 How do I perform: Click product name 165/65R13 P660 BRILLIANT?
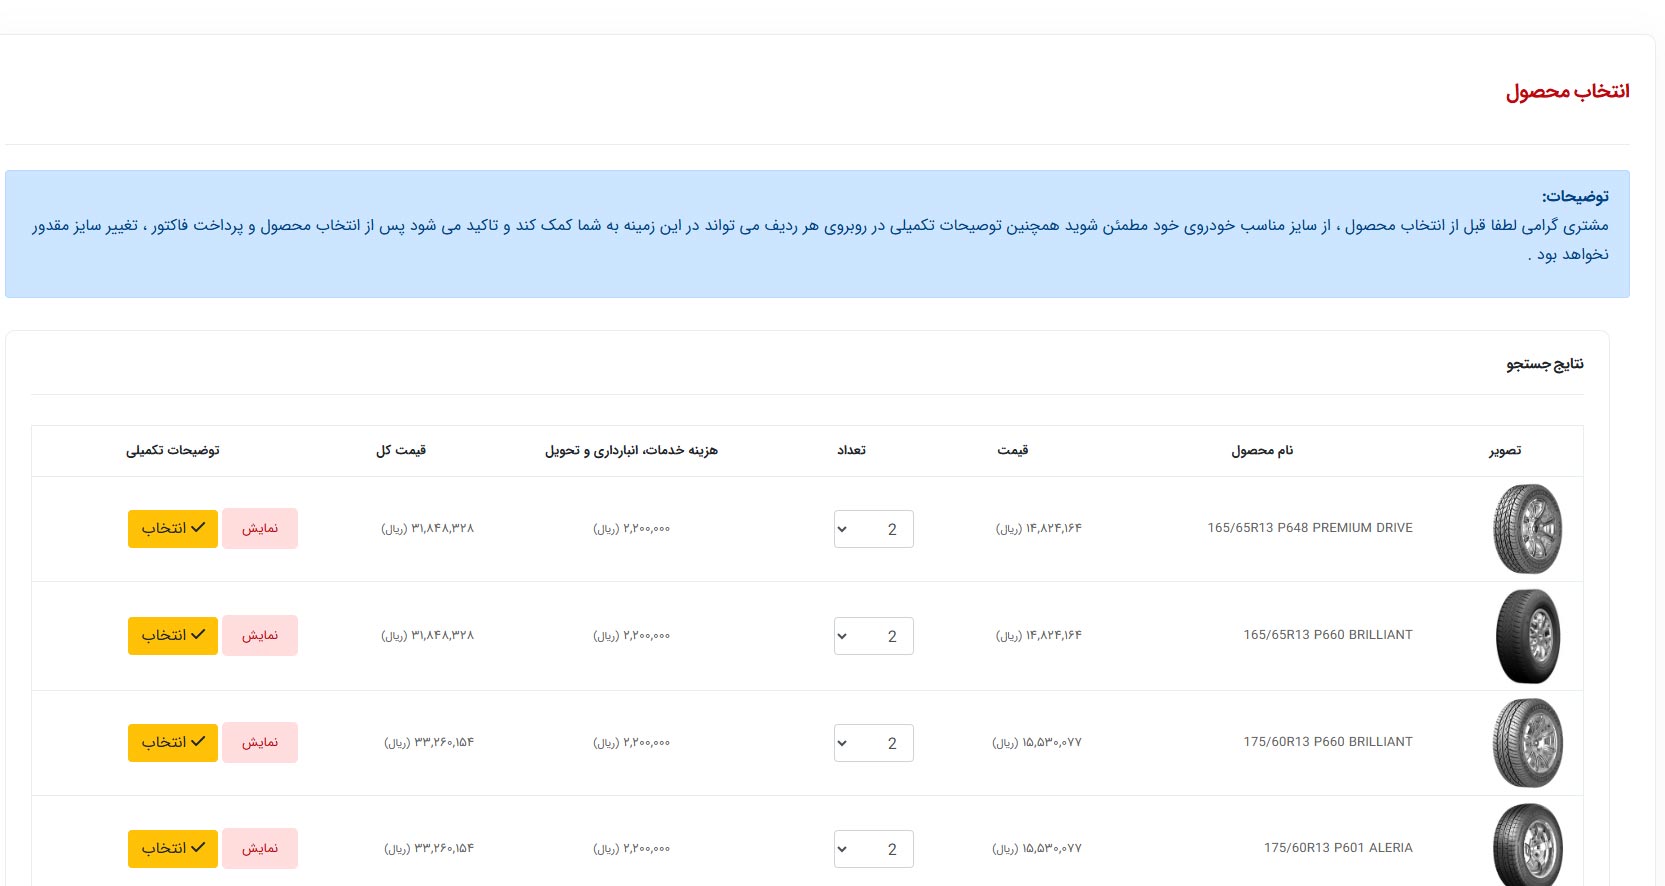(x=1328, y=635)
